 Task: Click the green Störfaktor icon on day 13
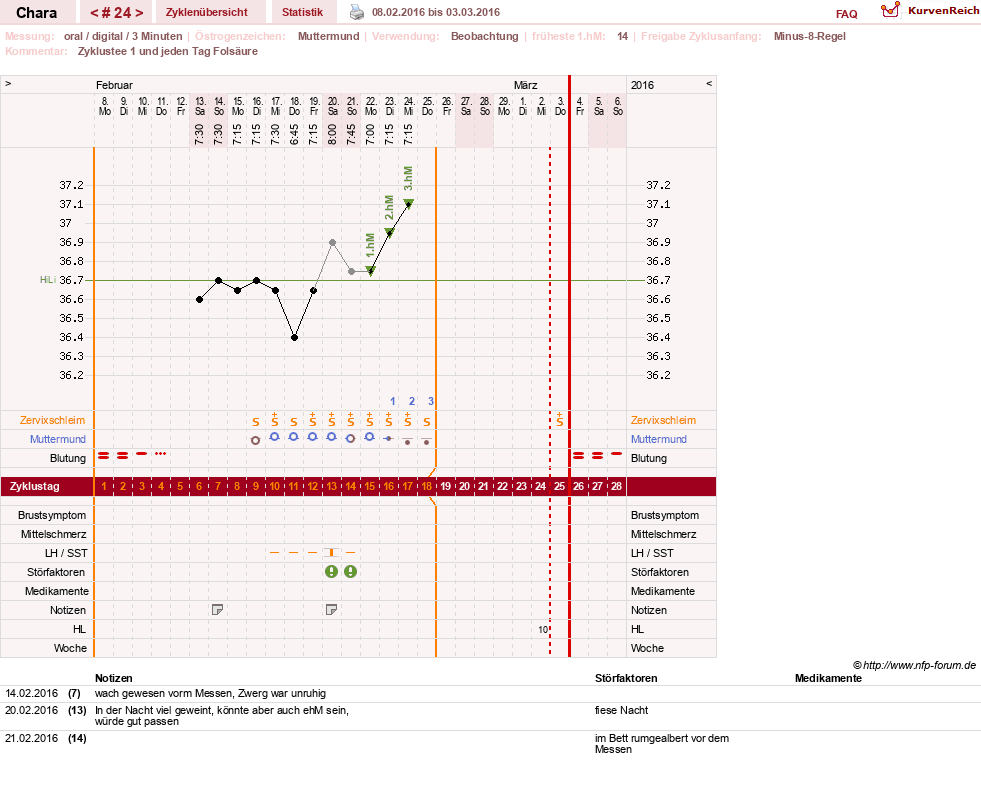[332, 571]
